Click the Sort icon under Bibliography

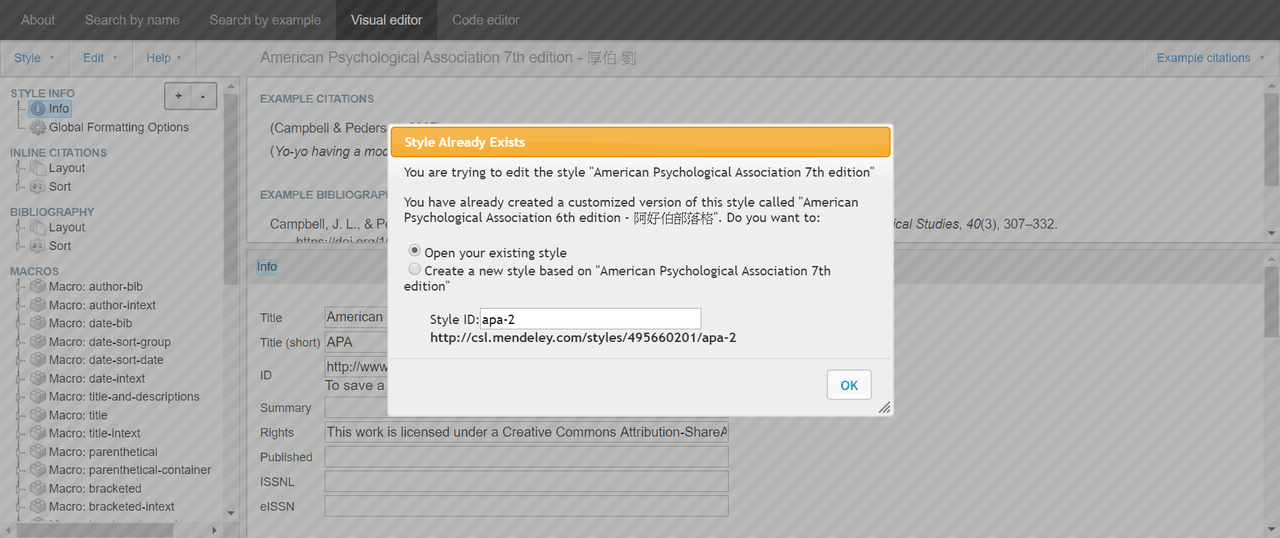[37, 246]
